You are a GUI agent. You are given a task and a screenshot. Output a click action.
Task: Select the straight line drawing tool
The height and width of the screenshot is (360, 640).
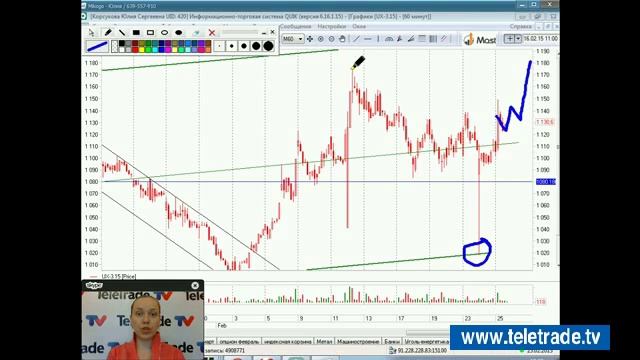click(122, 33)
